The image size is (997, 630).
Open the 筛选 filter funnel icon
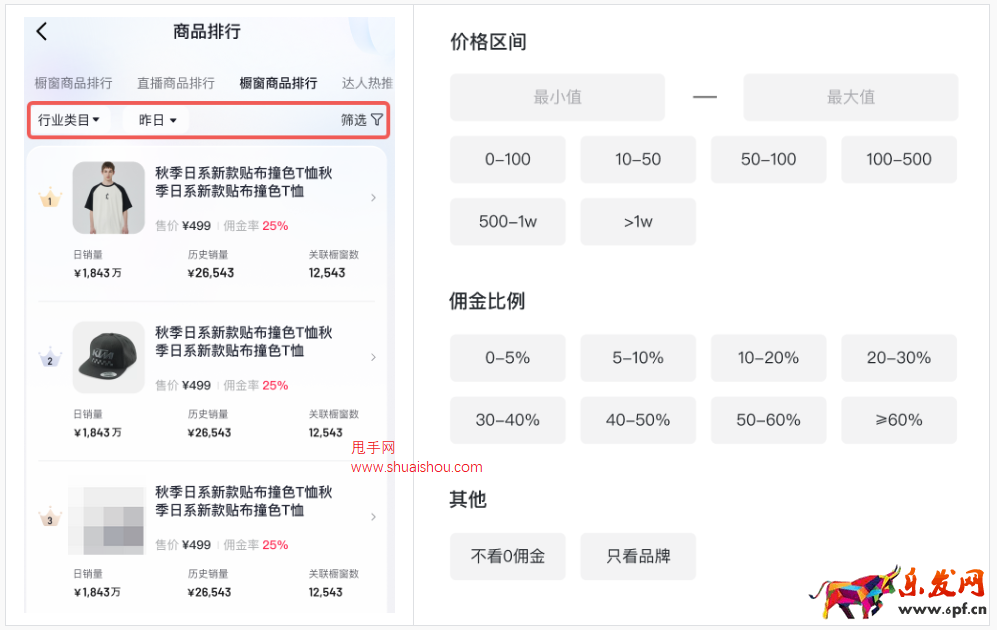[x=376, y=120]
